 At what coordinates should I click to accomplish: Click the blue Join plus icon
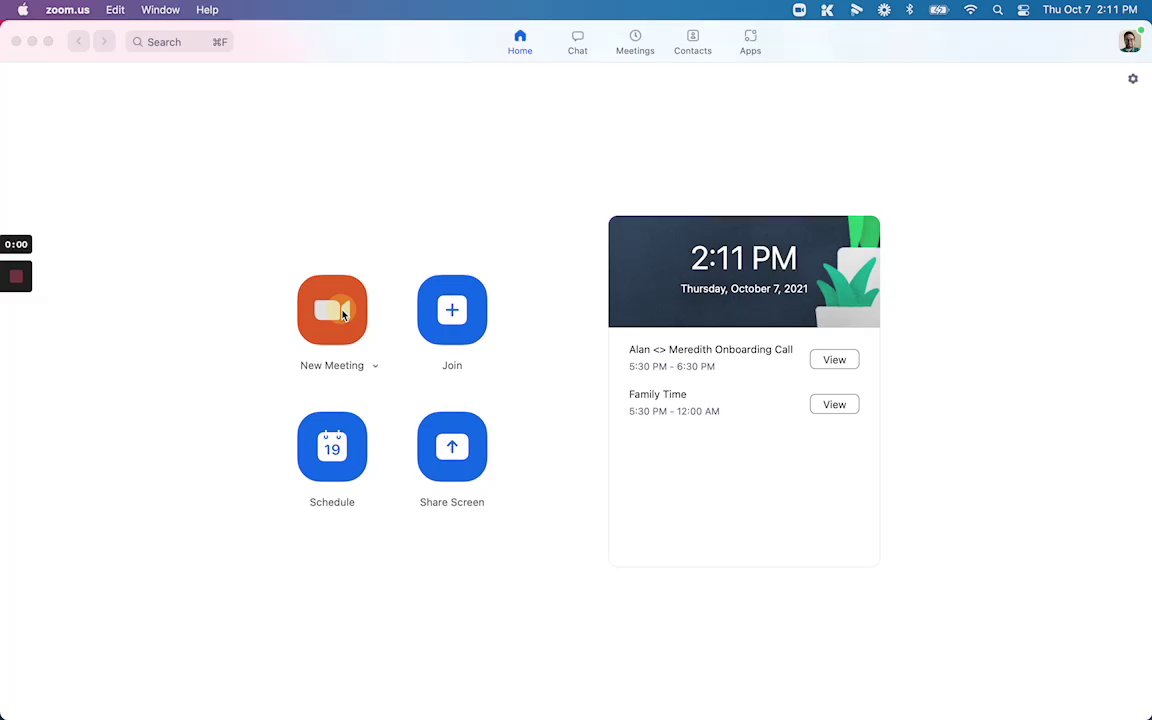coord(452,310)
